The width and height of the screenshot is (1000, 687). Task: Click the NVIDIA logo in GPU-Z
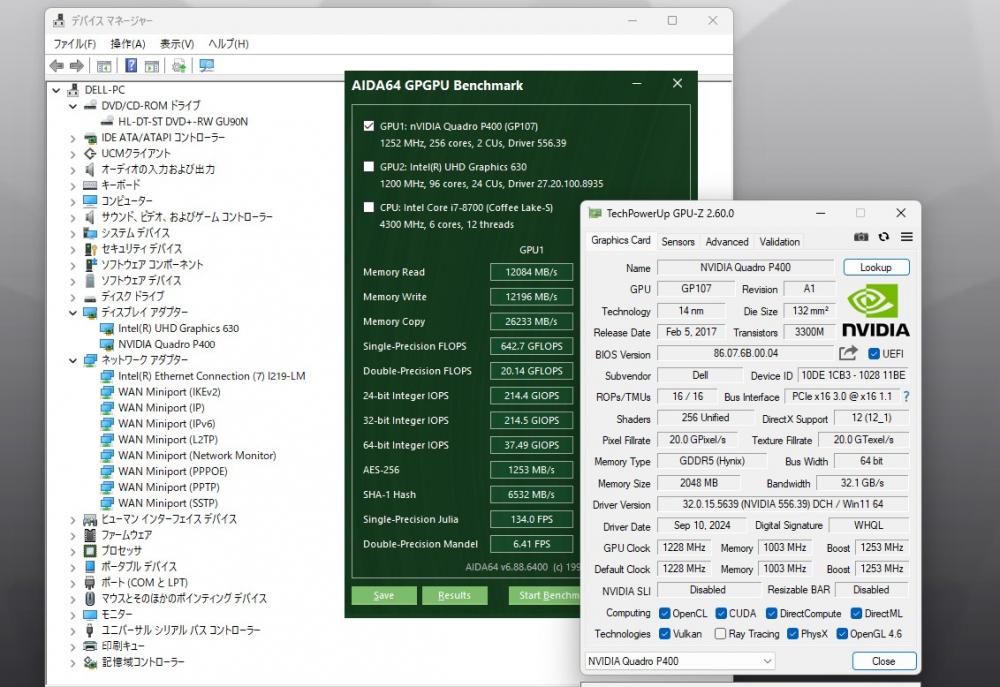point(876,311)
